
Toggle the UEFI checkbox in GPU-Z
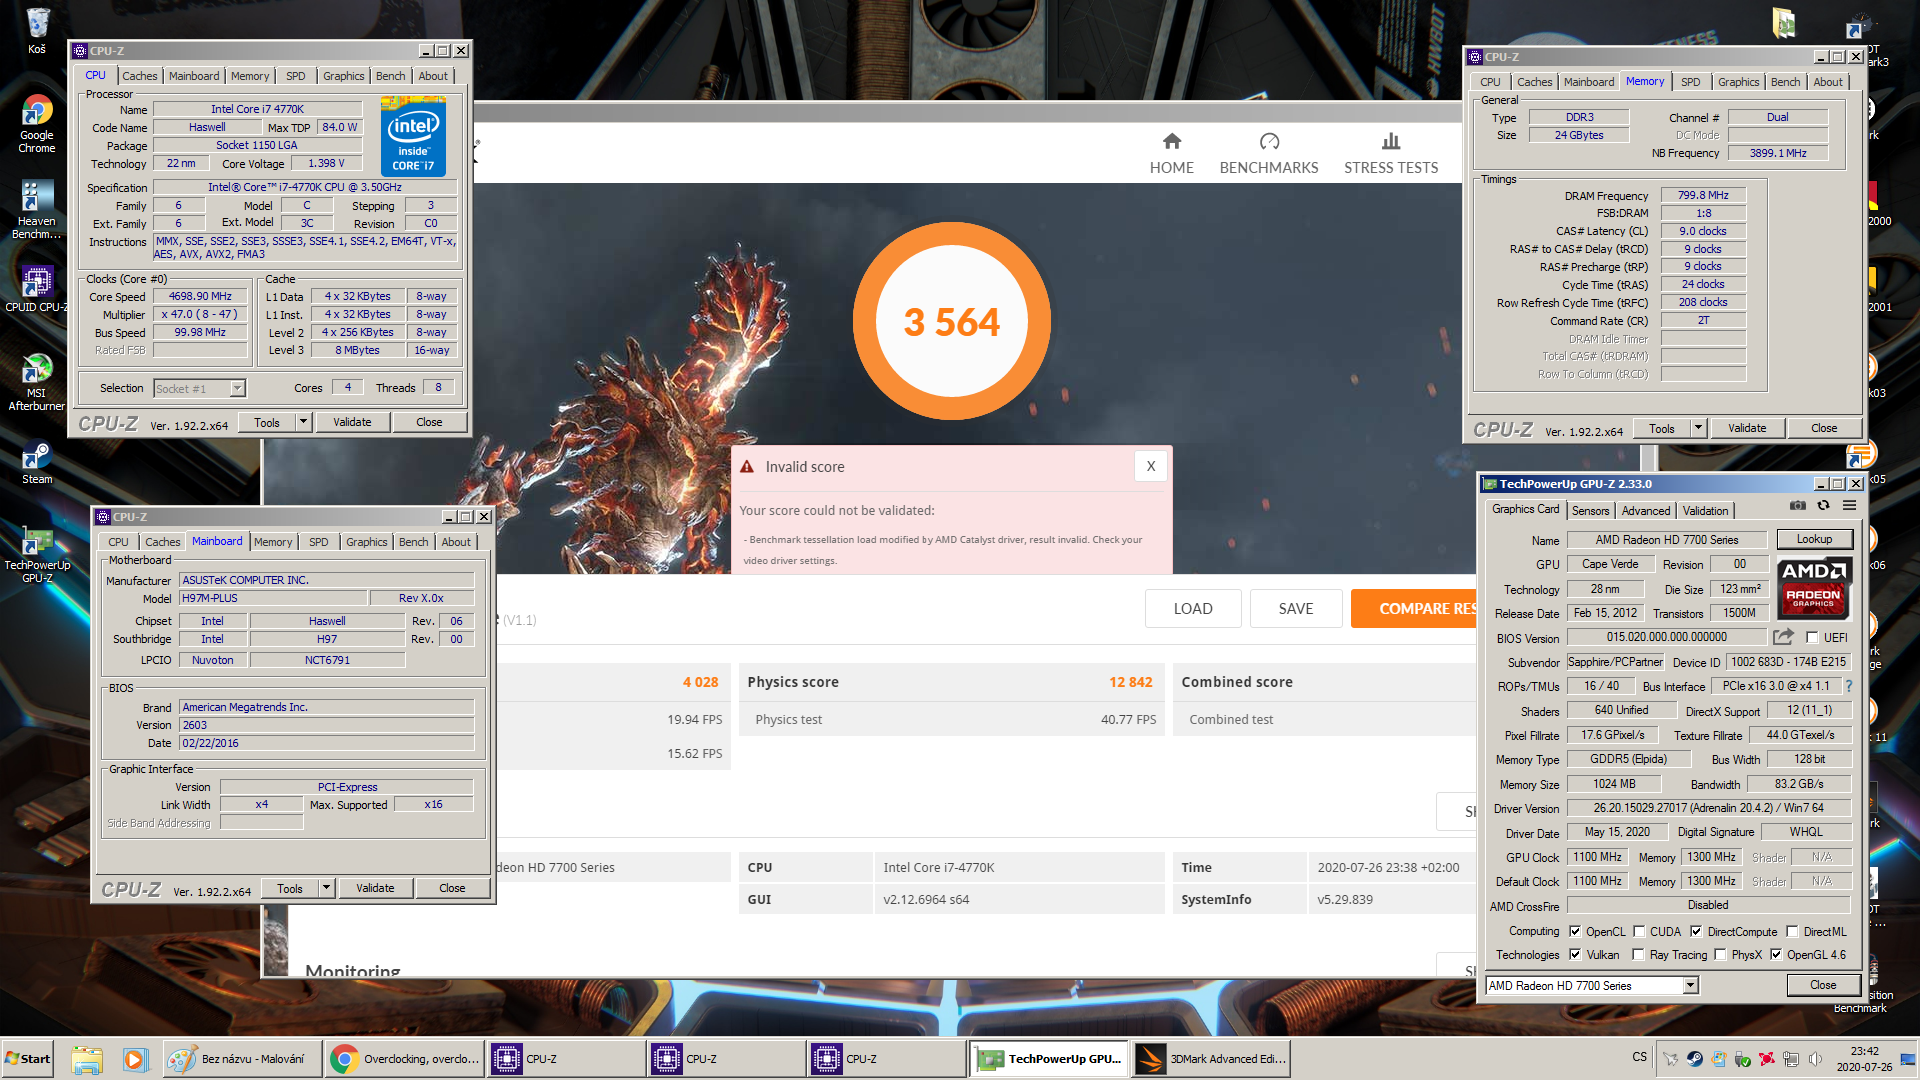(x=1812, y=637)
